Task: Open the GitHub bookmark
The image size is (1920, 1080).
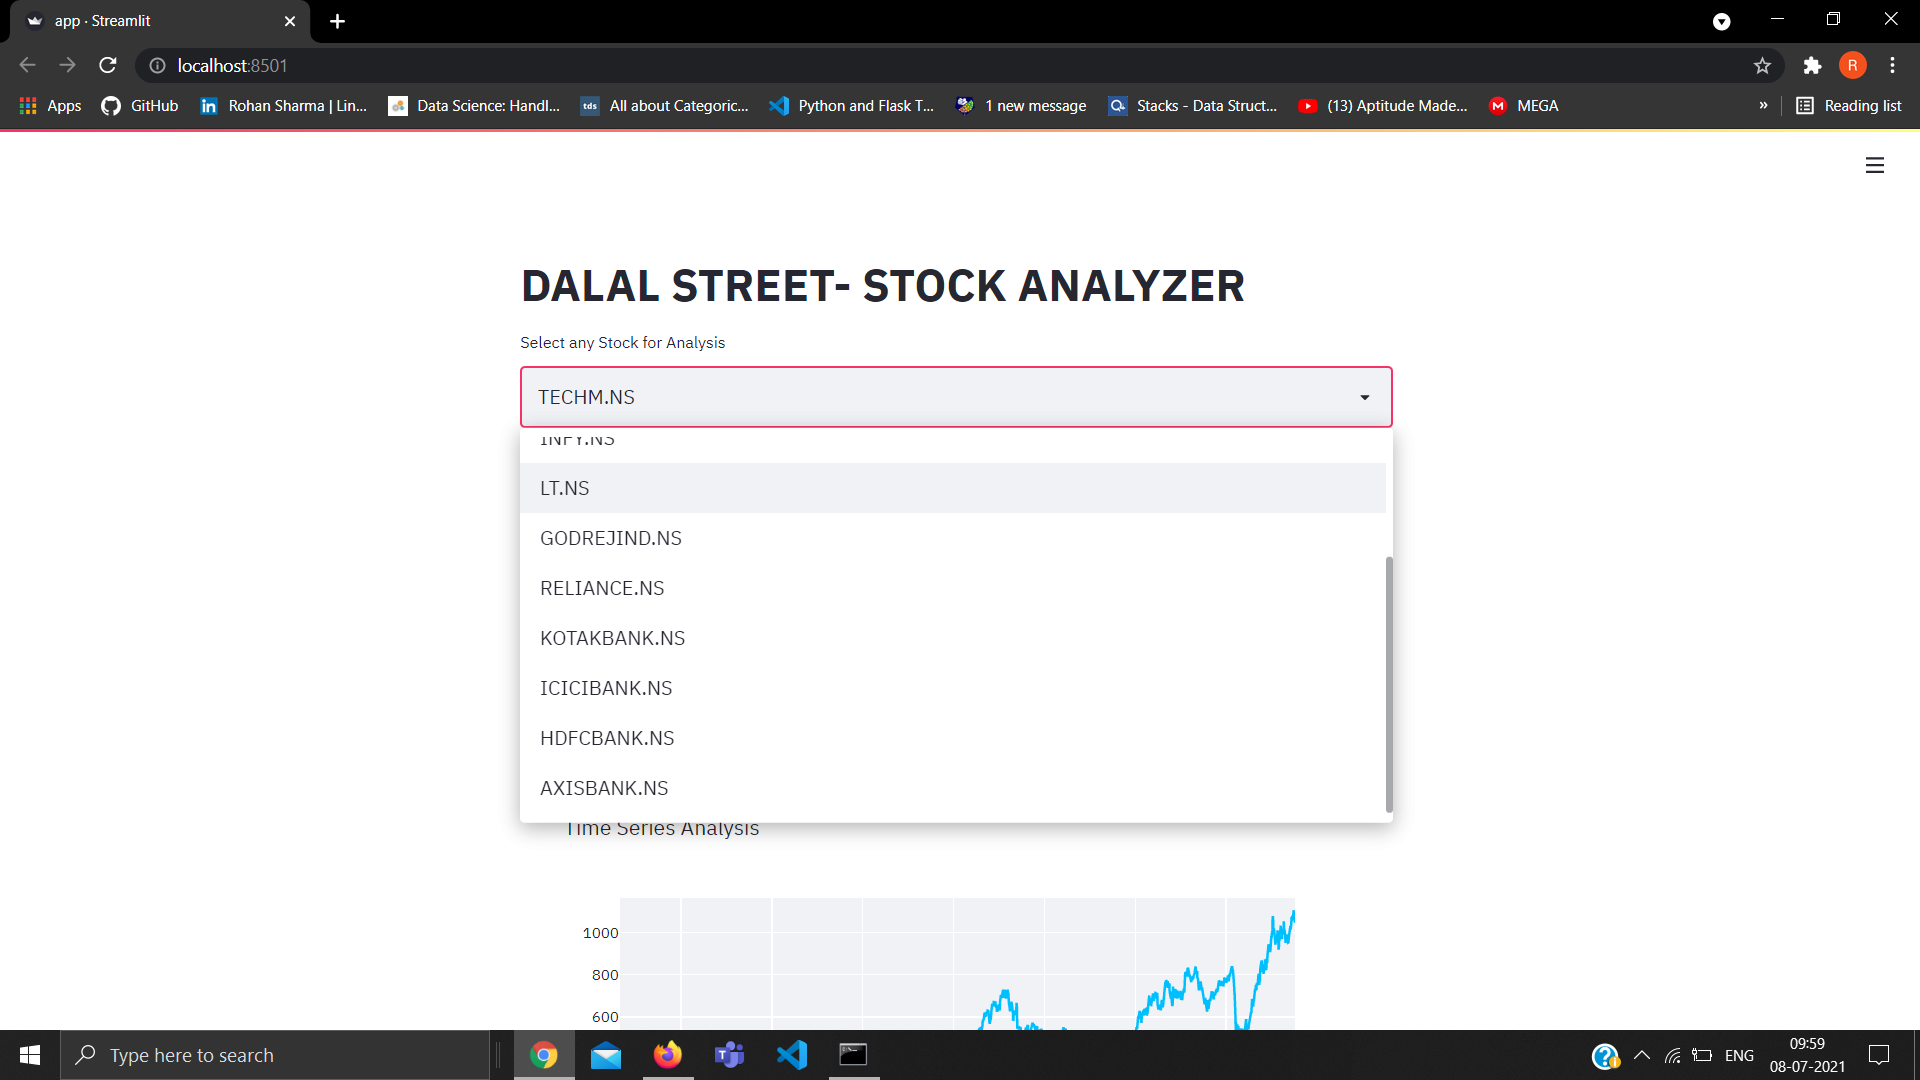Action: coord(140,105)
